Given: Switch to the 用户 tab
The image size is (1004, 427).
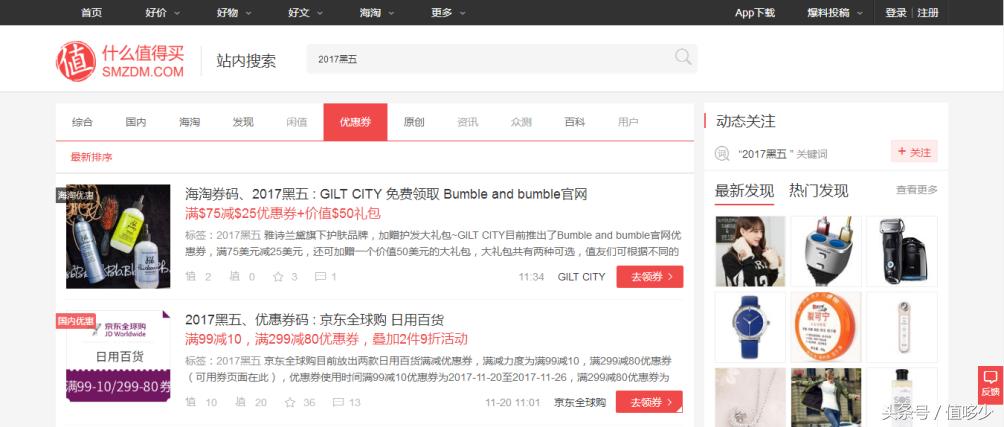Looking at the screenshot, I should [628, 122].
